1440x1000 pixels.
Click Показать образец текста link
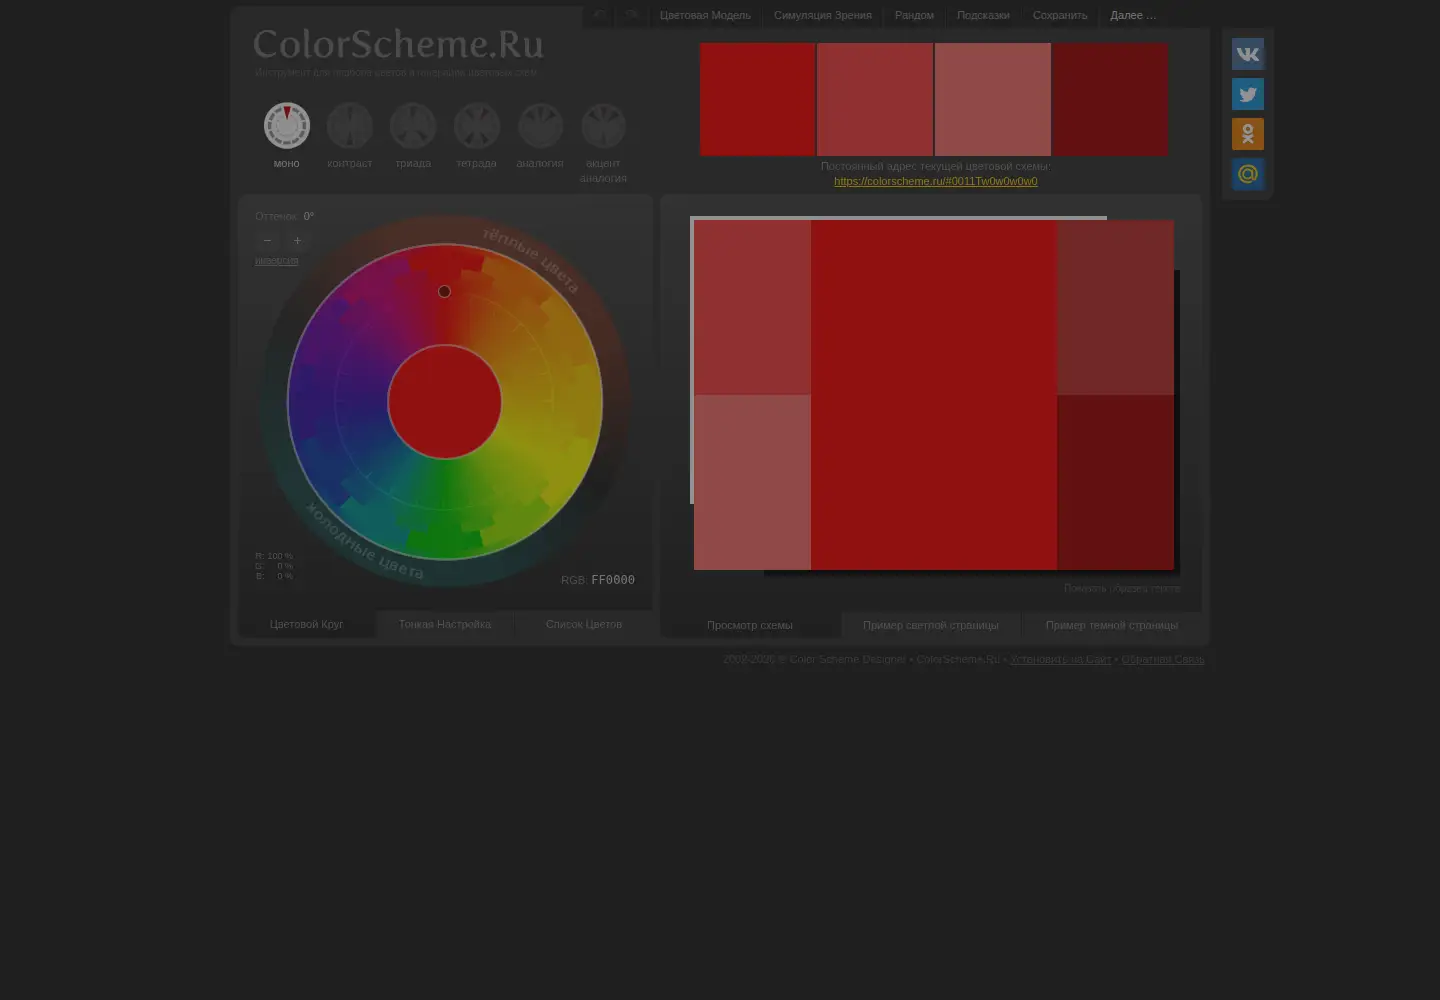(x=1122, y=588)
